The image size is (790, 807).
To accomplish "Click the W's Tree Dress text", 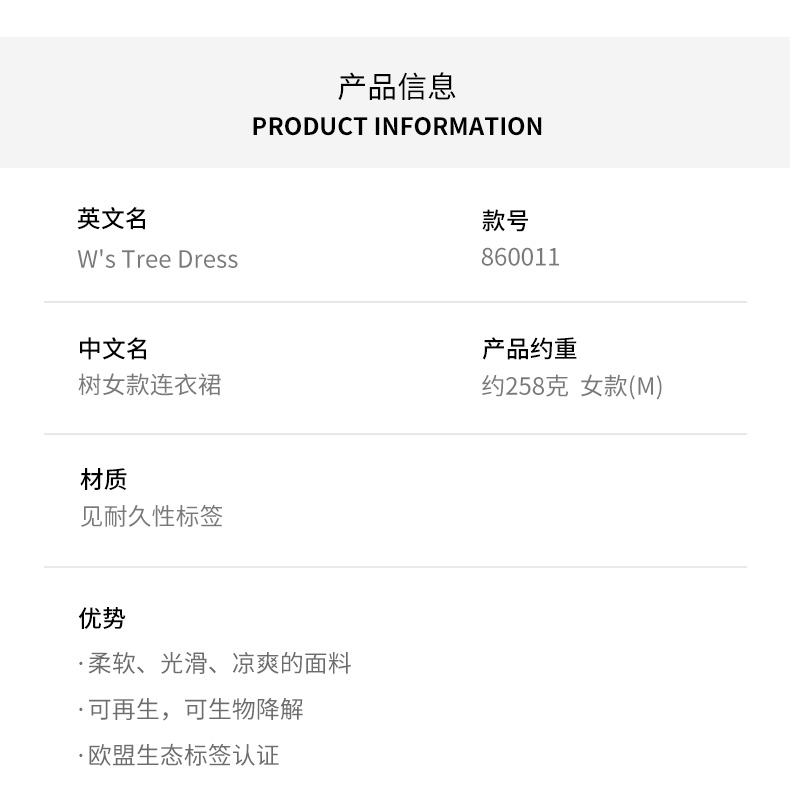I will point(158,259).
